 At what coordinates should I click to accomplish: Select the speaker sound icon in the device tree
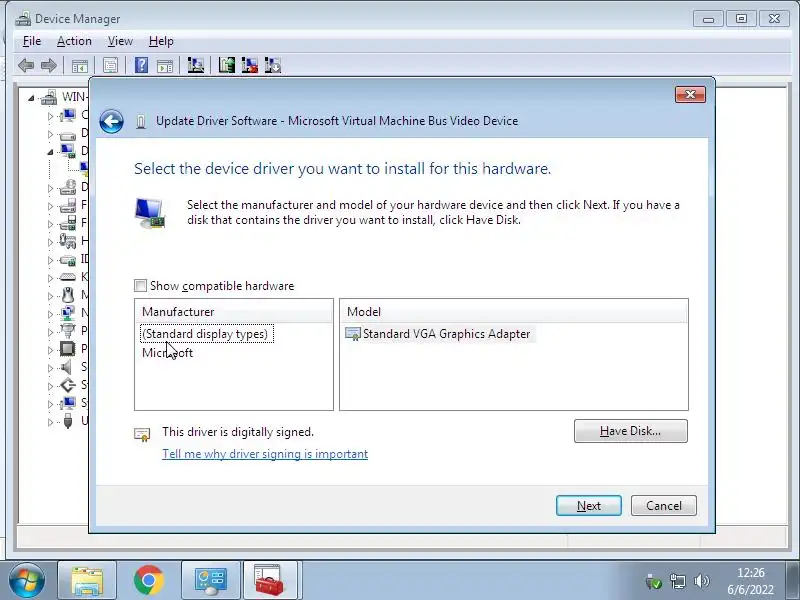point(66,367)
